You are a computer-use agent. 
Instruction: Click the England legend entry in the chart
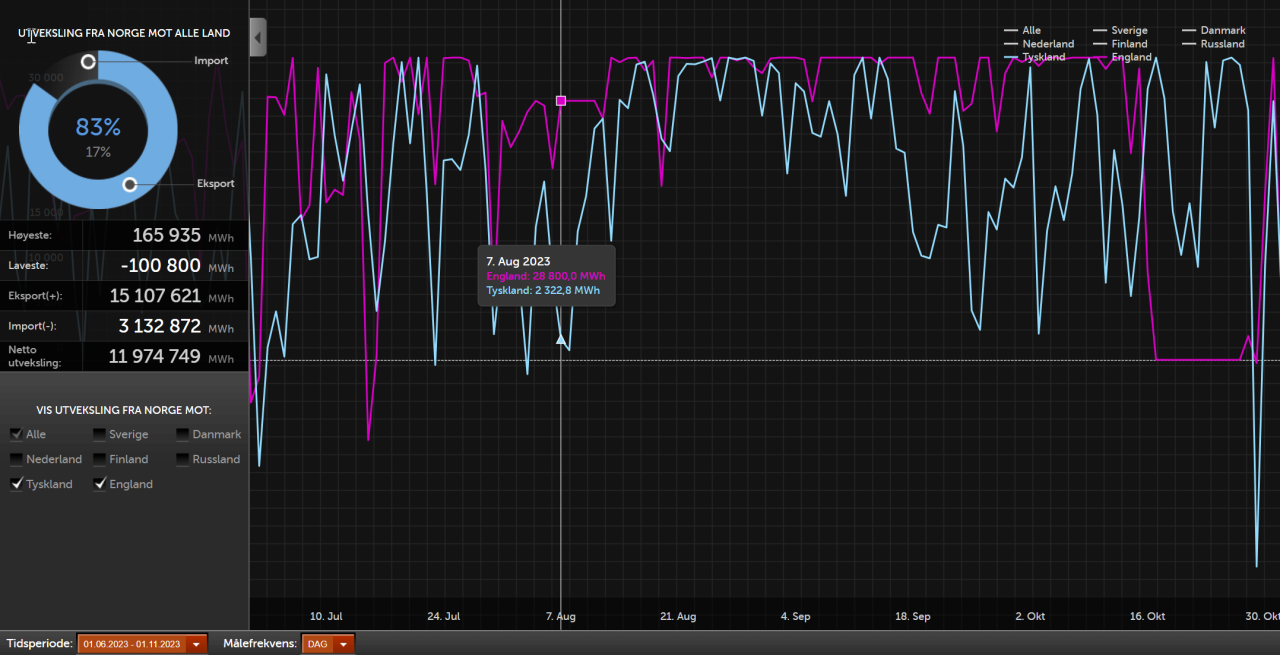click(1130, 58)
